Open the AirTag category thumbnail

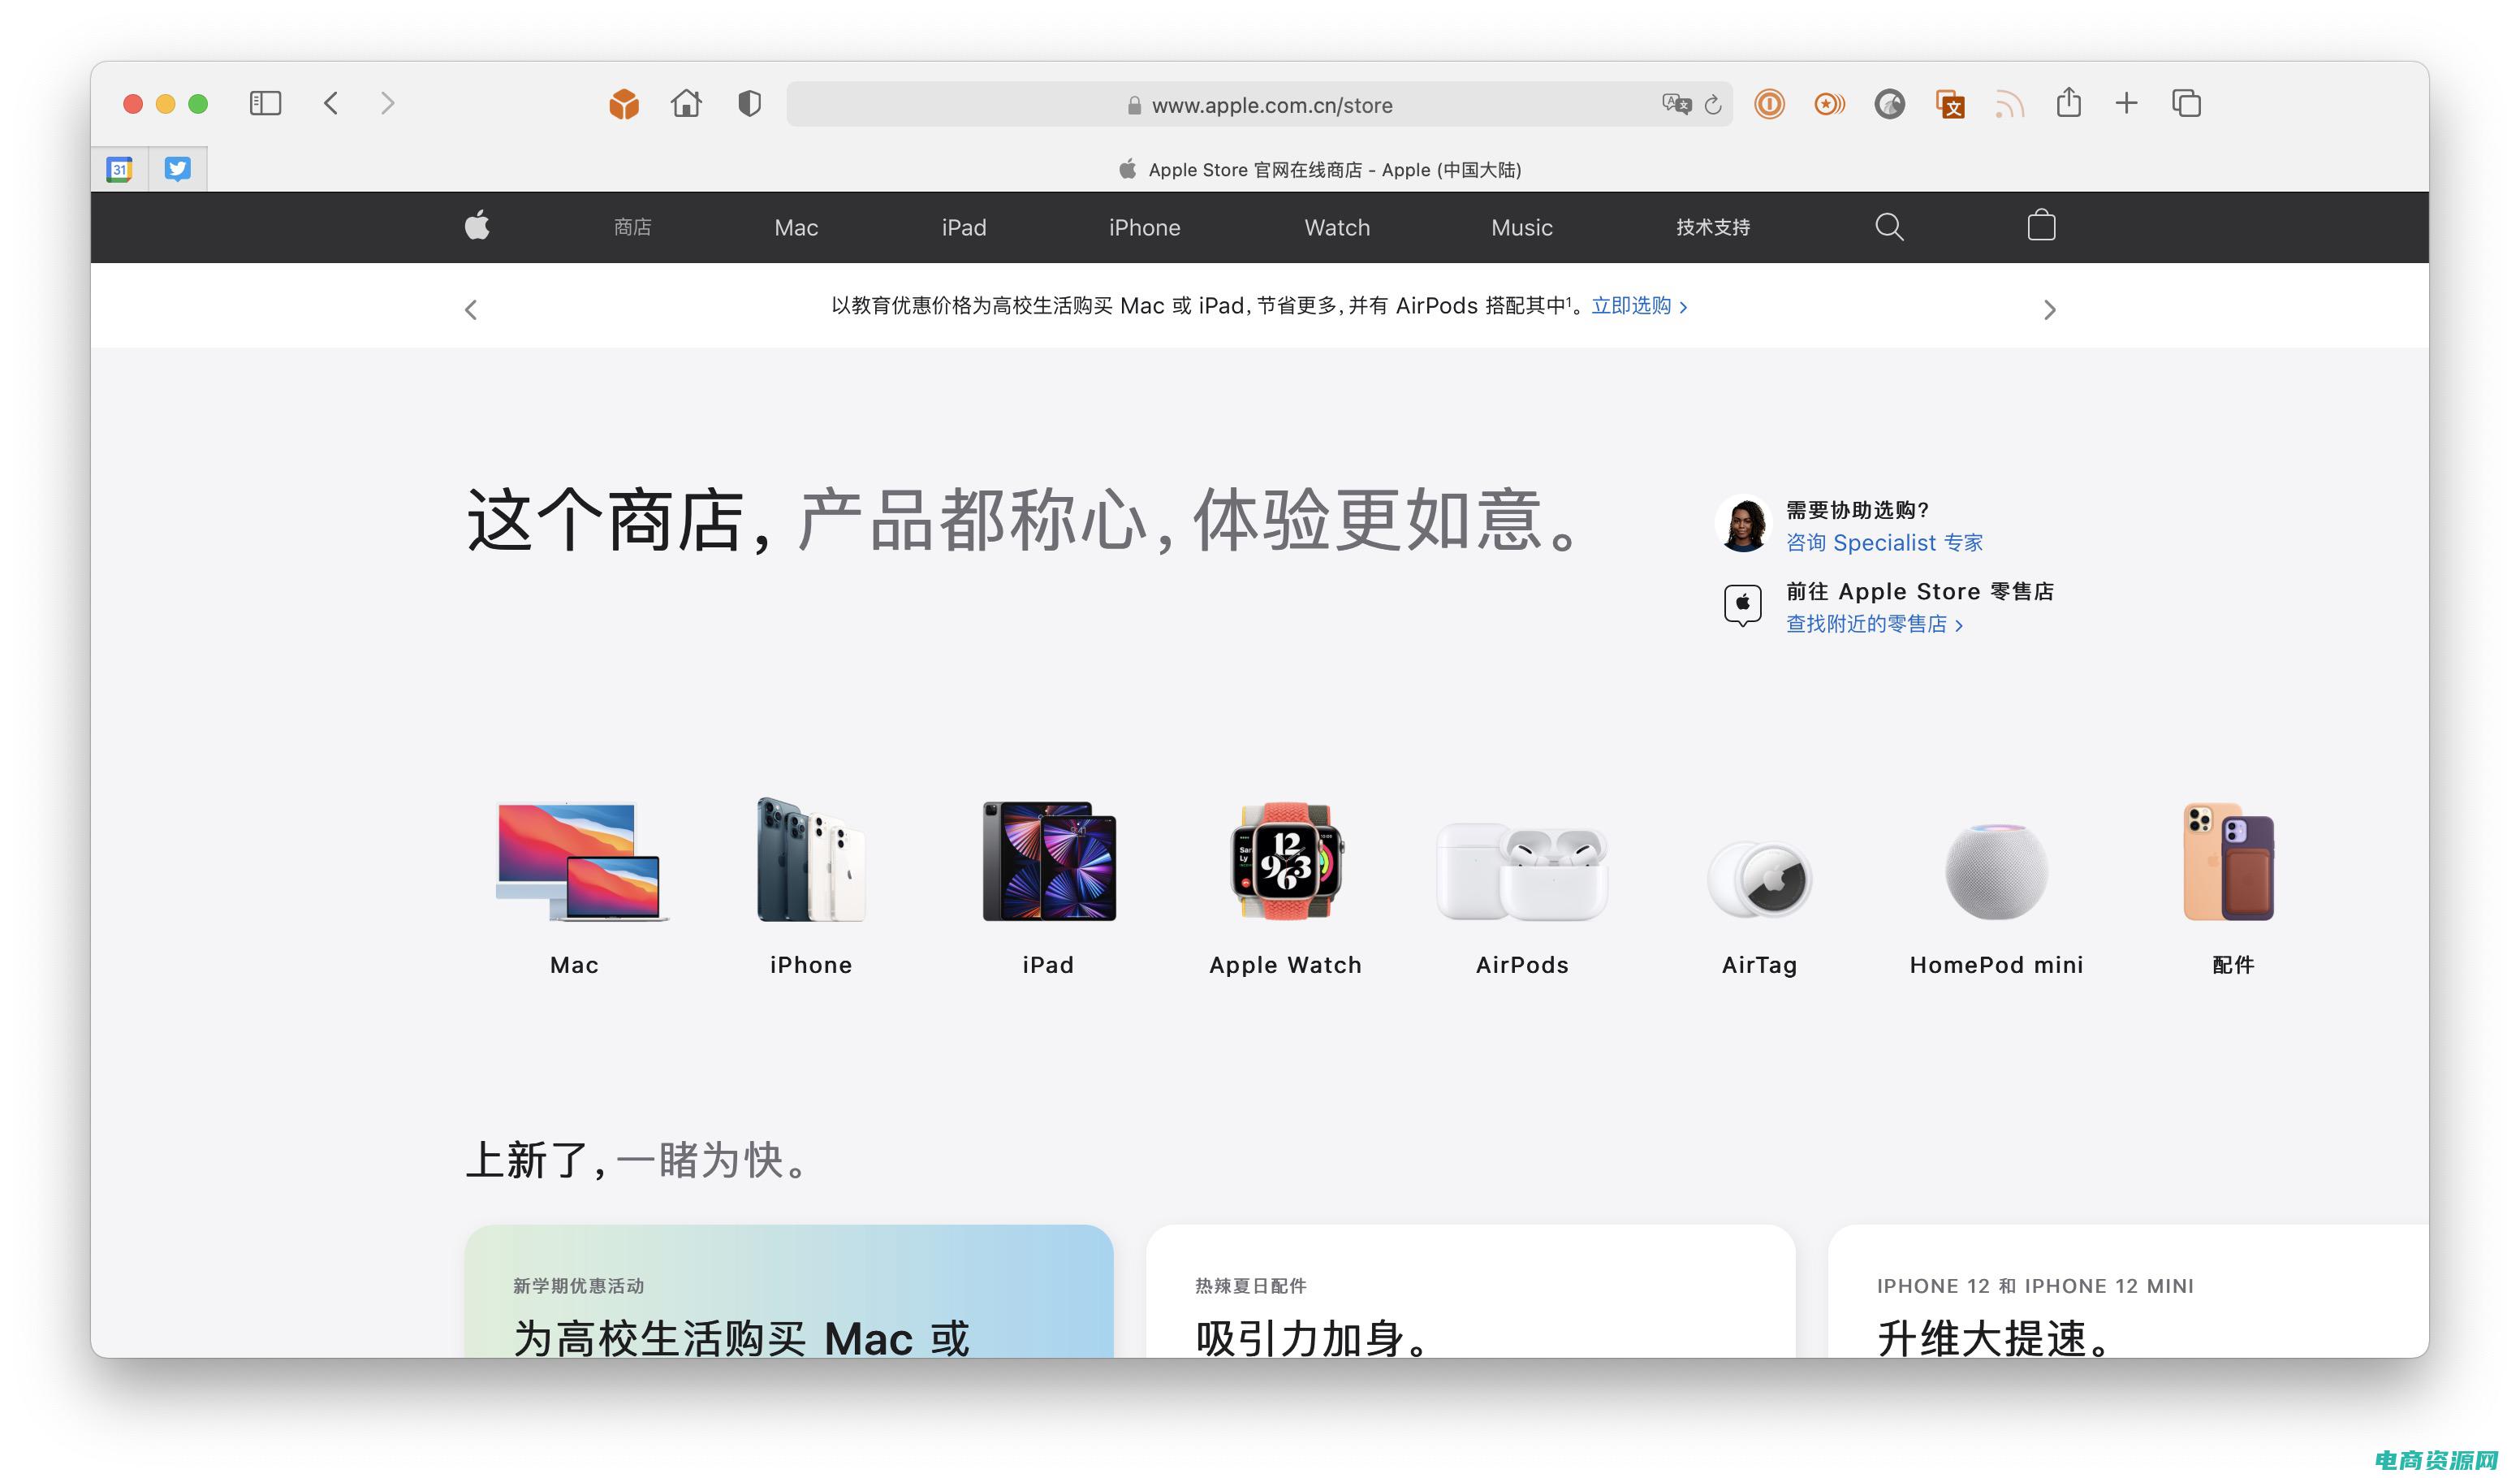click(x=1759, y=879)
